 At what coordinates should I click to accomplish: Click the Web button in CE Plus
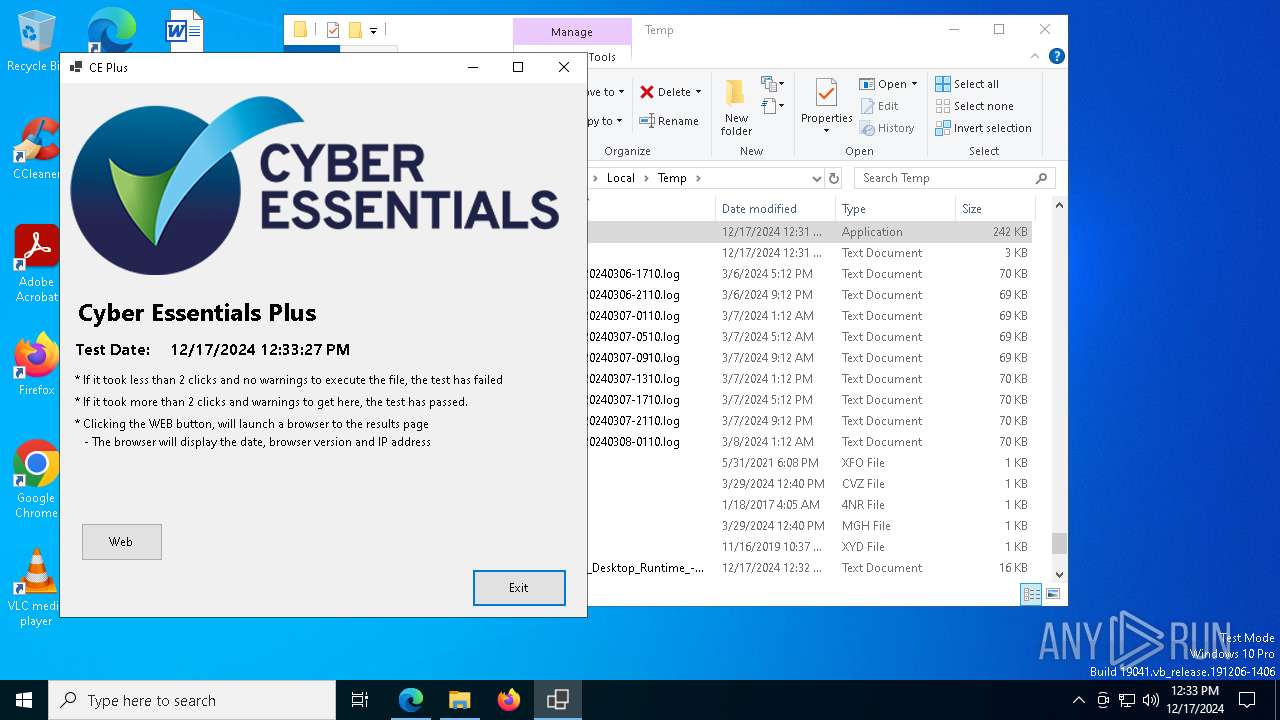pyautogui.click(x=121, y=541)
